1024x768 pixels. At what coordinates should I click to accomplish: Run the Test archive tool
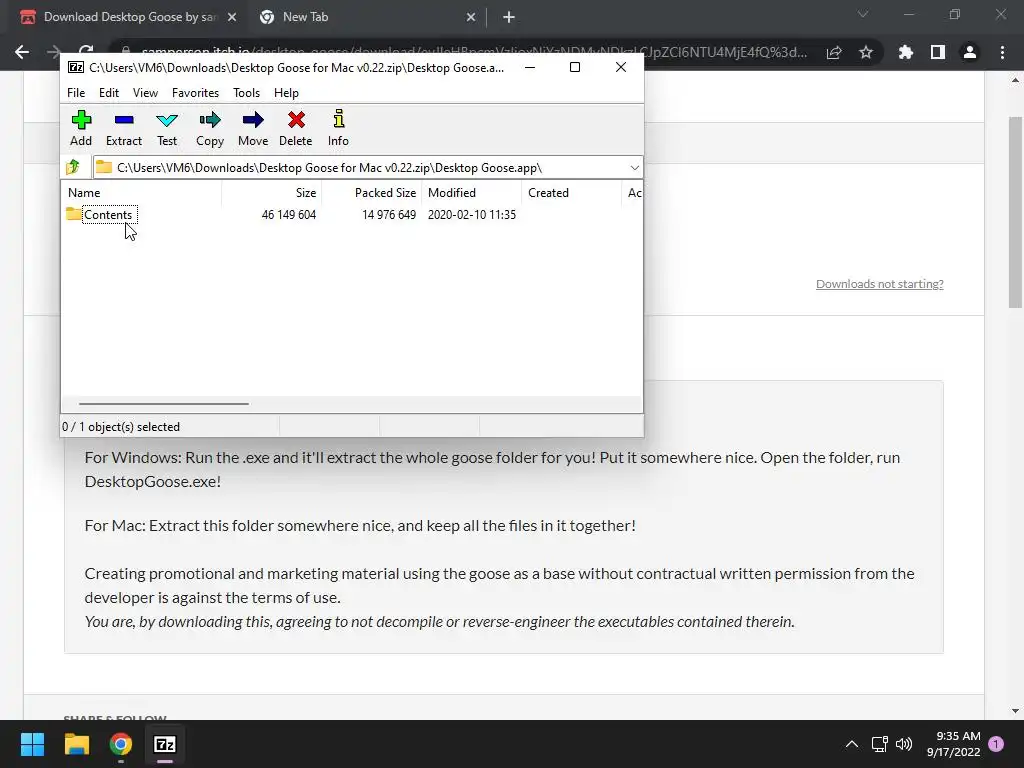pos(167,128)
